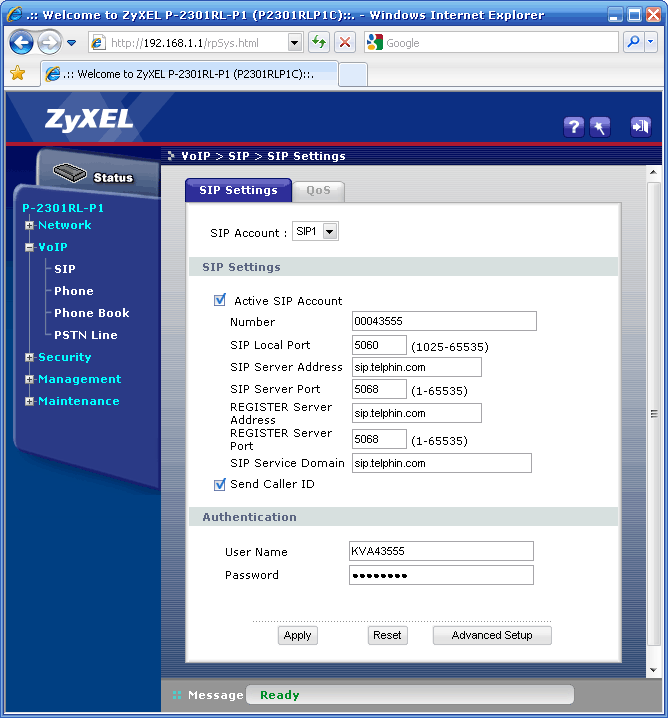This screenshot has height=718, width=668.
Task: Collapse the VoIP tree node
Action: (30, 247)
